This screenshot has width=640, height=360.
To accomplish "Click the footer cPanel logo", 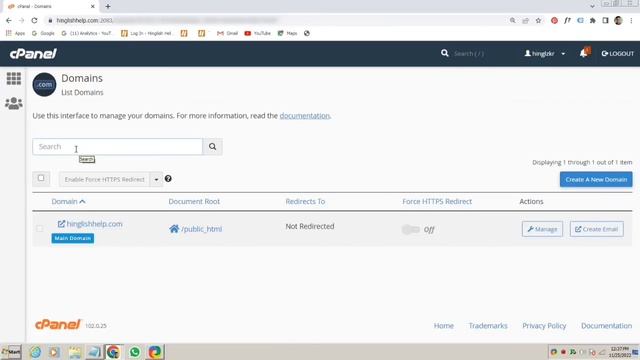I will 58,324.
